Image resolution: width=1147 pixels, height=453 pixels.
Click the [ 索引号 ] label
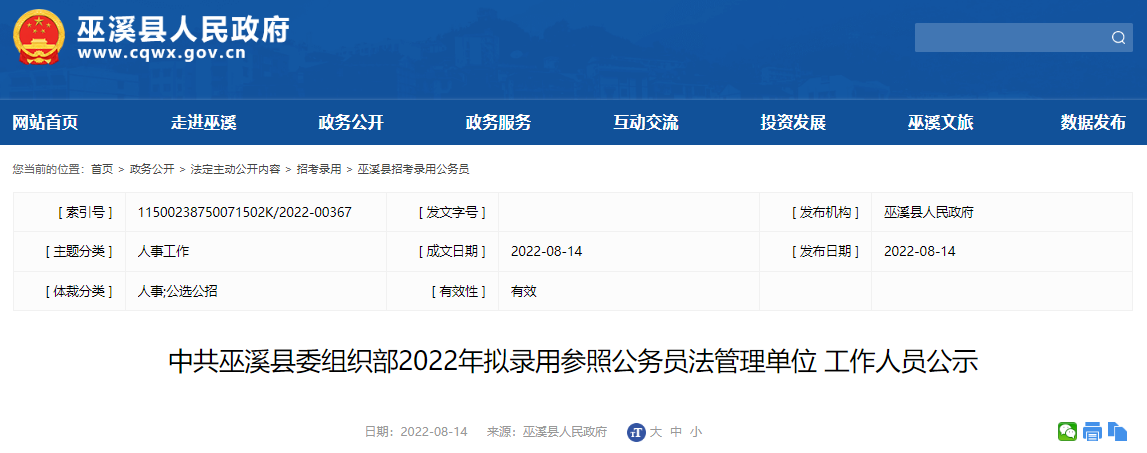click(85, 212)
